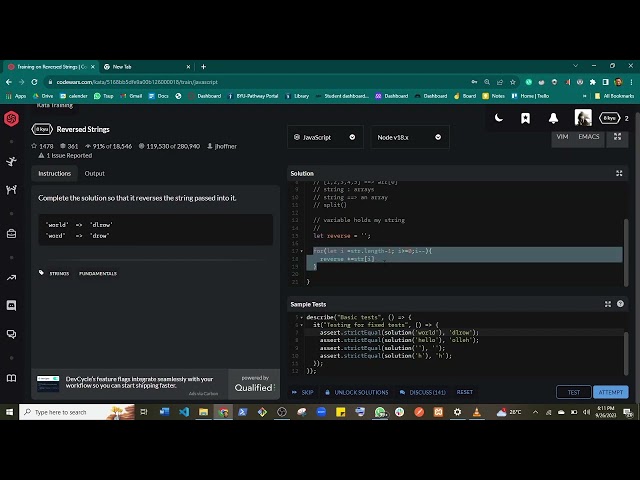Click the Sample Tests help question icon

tap(620, 304)
